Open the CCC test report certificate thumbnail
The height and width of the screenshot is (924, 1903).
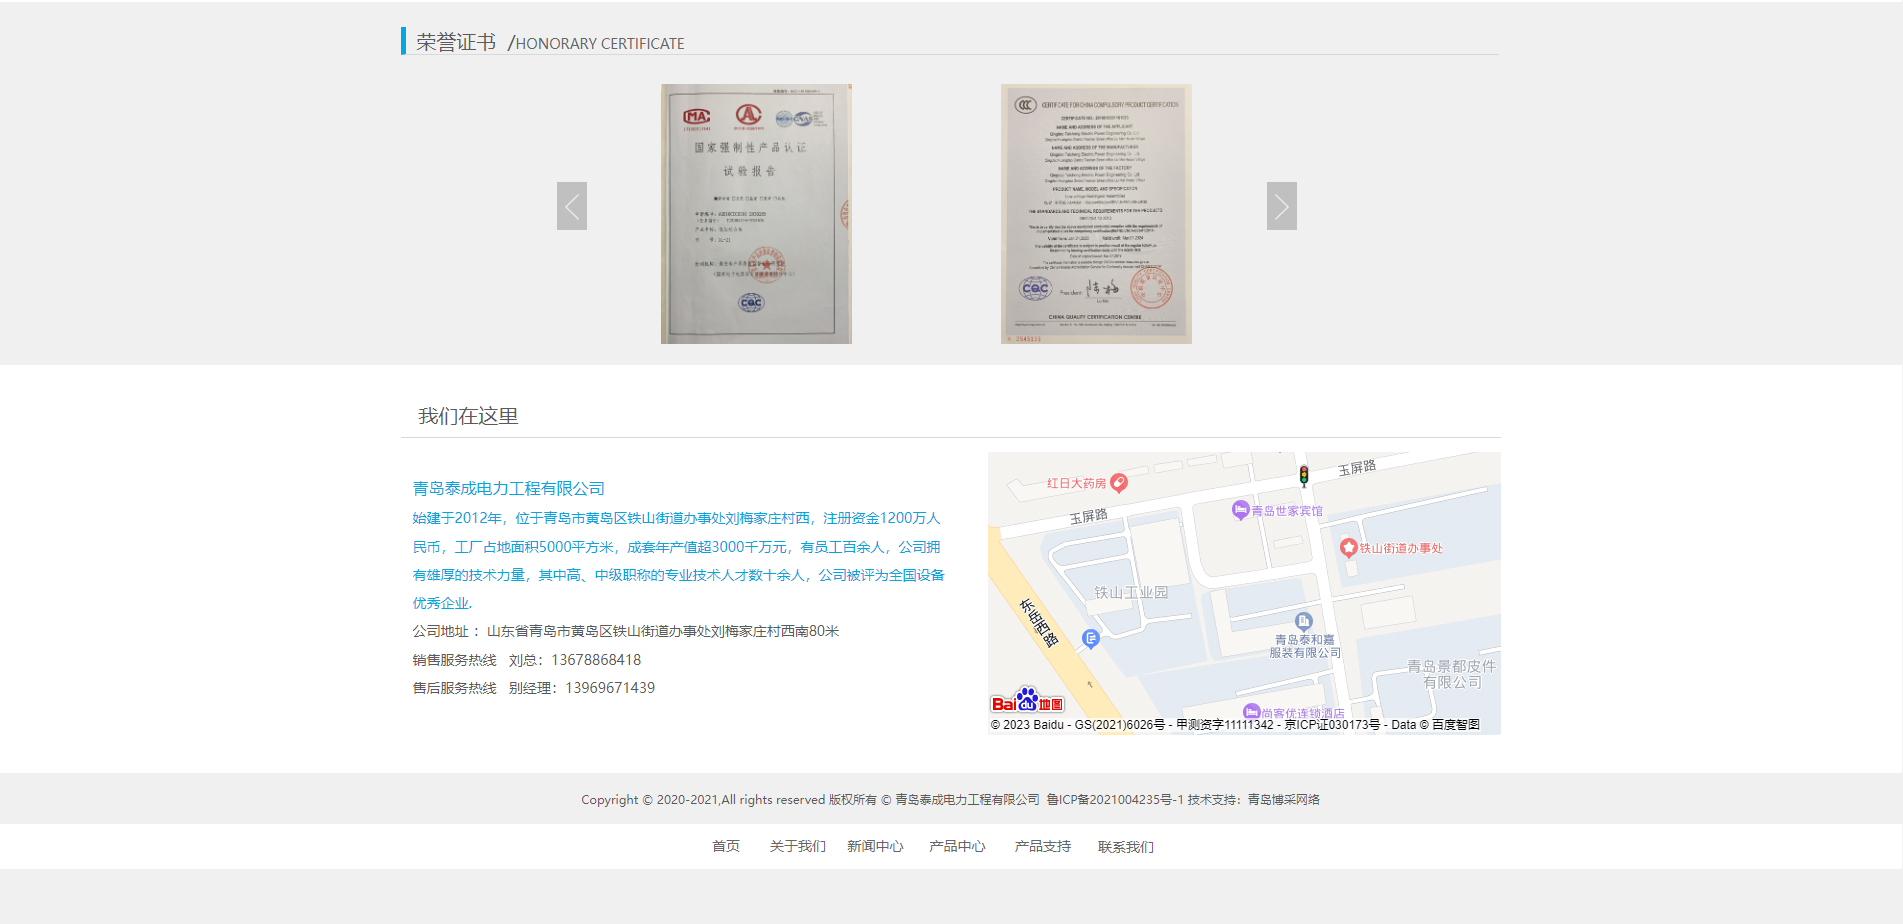(756, 214)
